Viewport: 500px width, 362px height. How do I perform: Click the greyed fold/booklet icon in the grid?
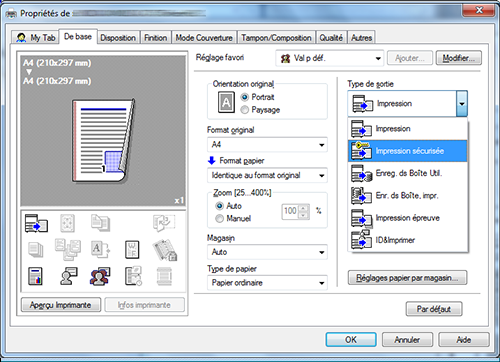point(164,223)
